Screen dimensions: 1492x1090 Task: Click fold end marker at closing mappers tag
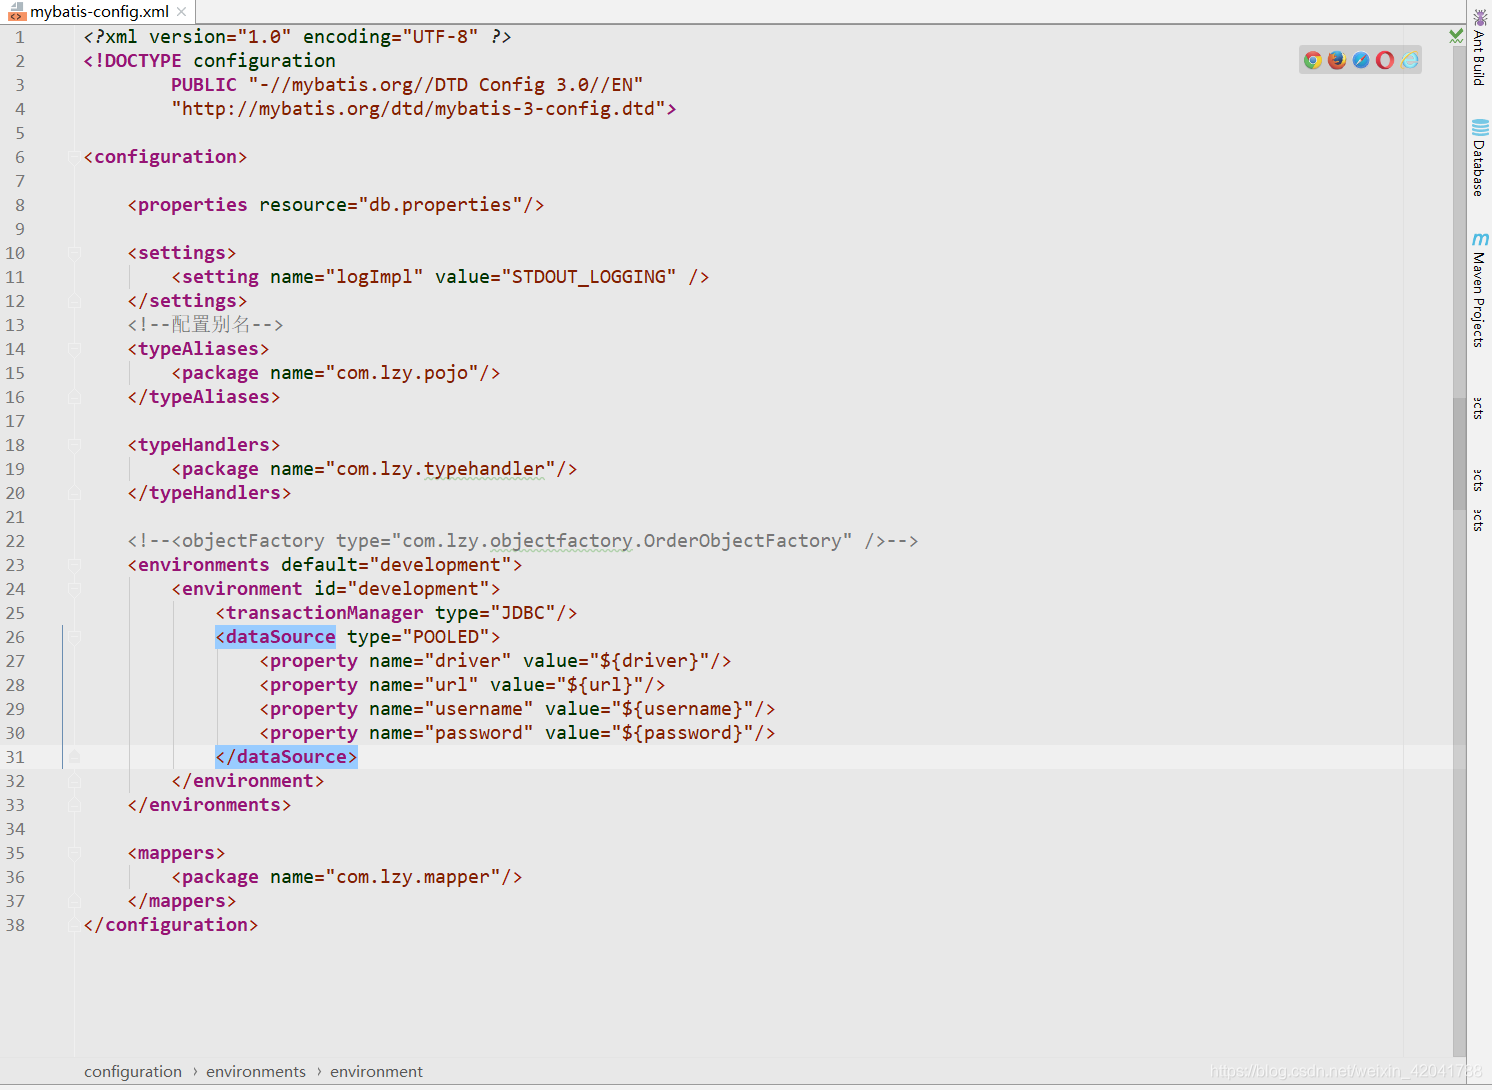click(74, 901)
